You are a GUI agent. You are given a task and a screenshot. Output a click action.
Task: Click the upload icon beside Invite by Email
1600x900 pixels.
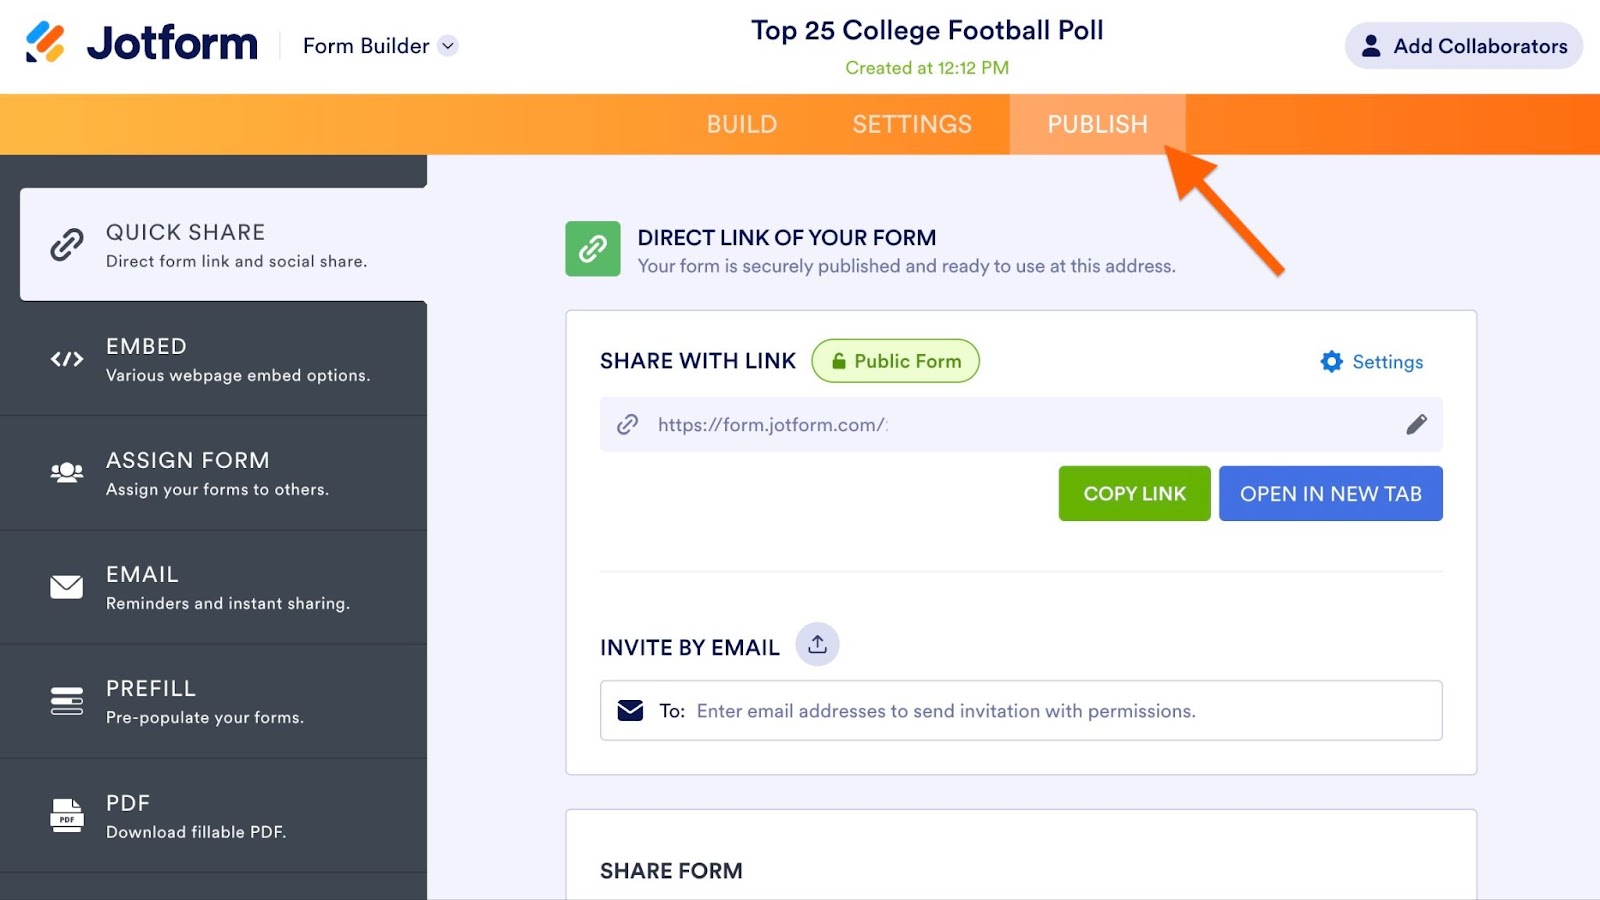click(x=817, y=645)
